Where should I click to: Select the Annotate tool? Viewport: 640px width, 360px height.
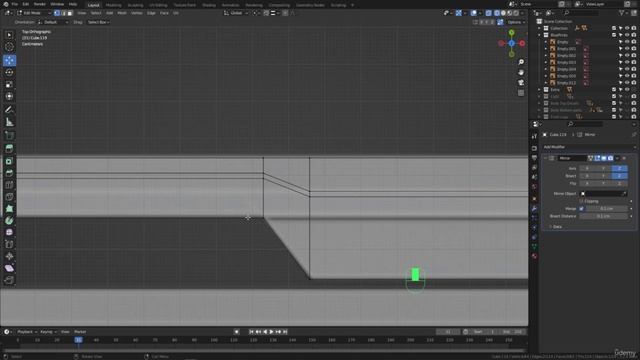pyautogui.click(x=9, y=109)
